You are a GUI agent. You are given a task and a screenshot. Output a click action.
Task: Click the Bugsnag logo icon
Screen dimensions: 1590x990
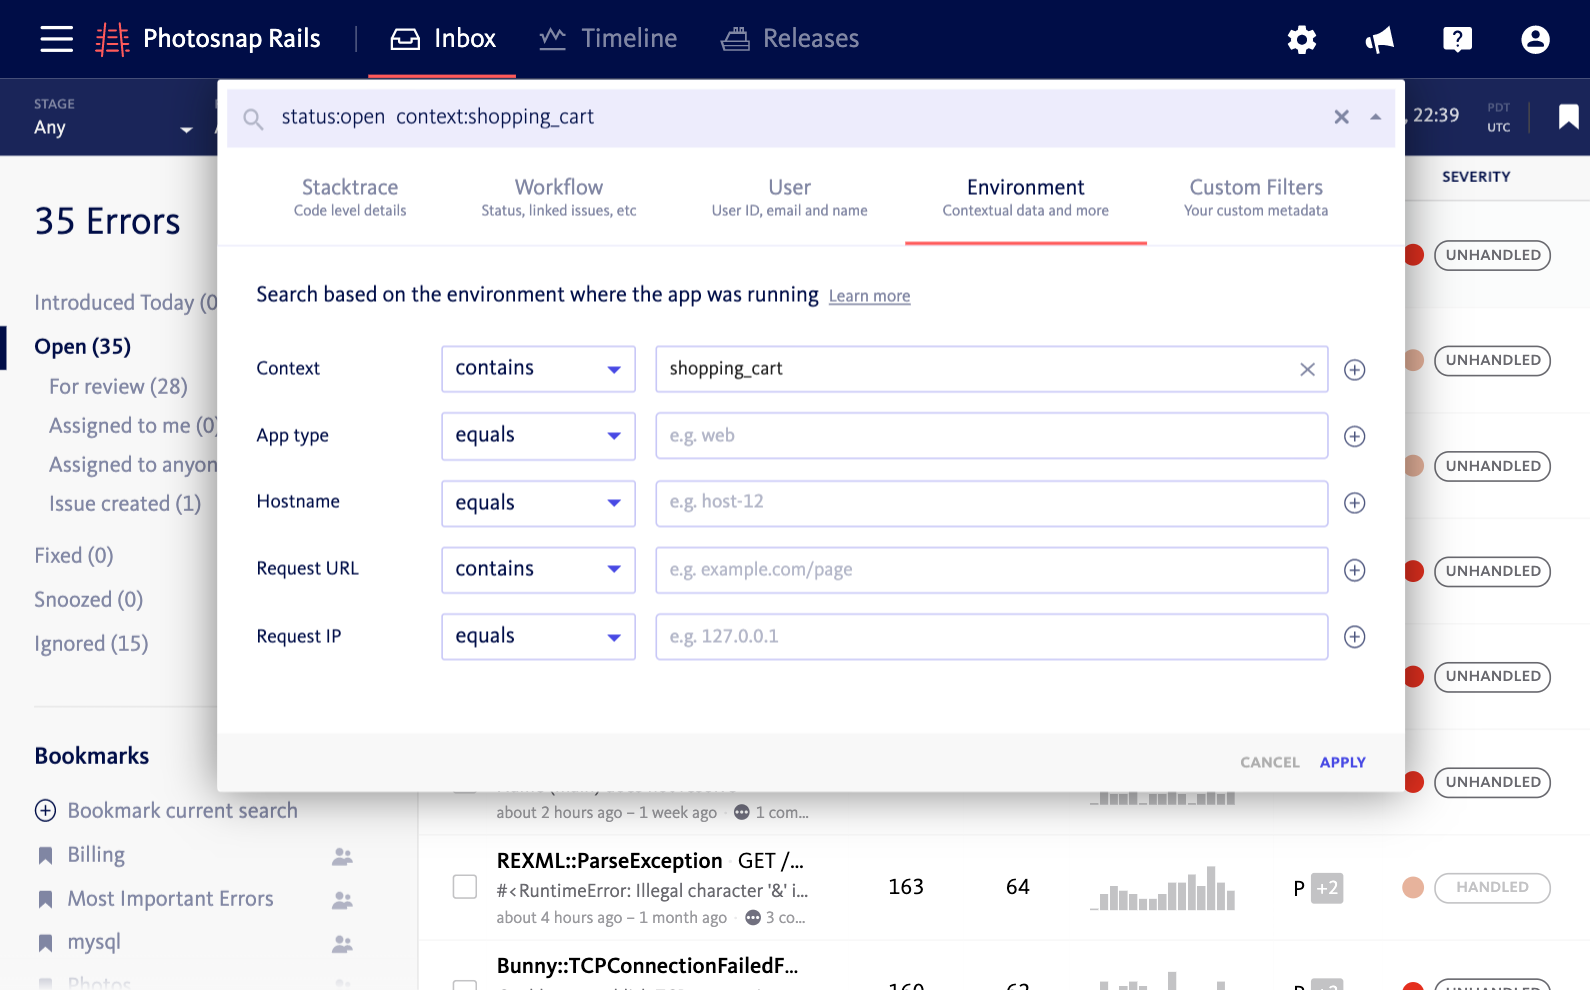pos(112,39)
